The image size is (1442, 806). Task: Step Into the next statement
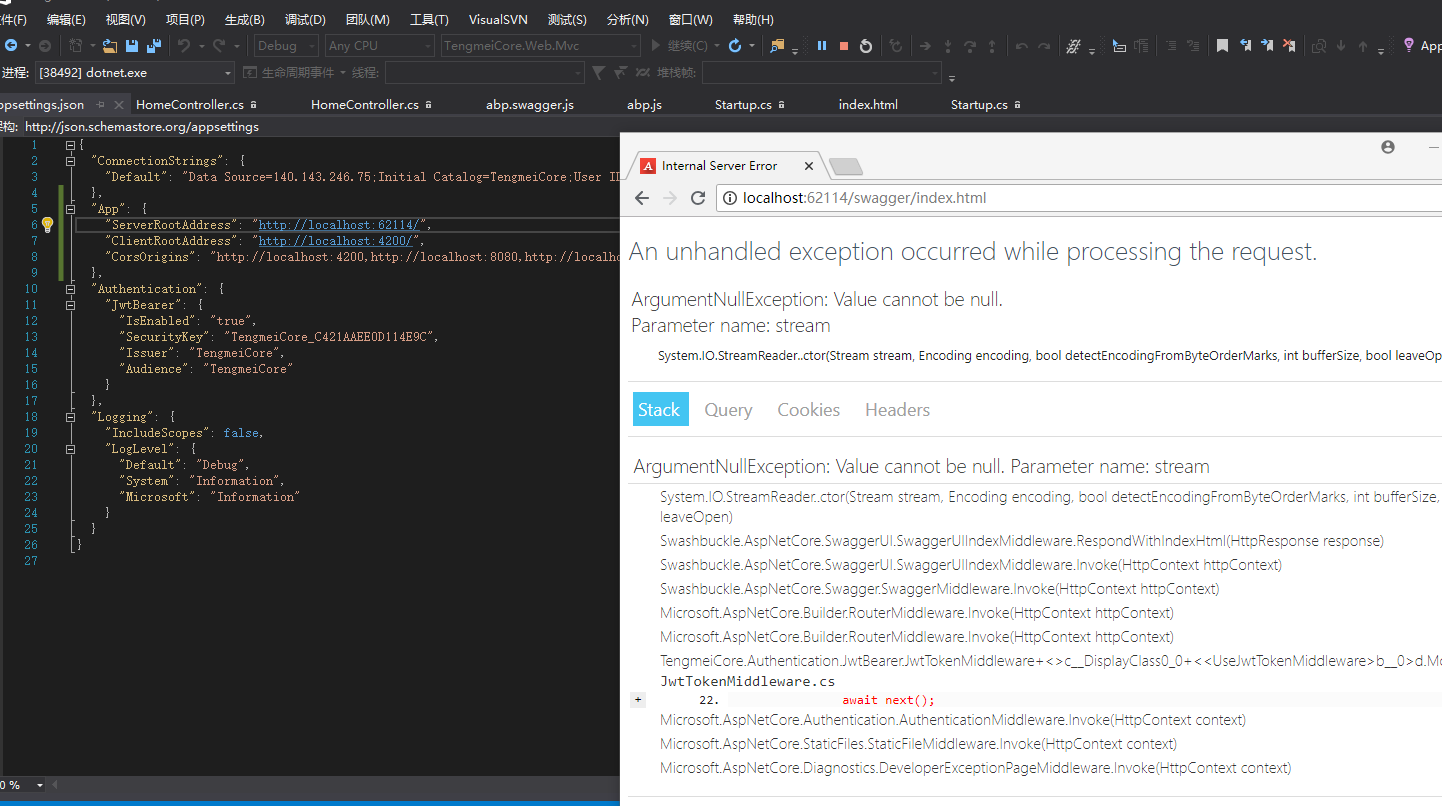point(948,45)
